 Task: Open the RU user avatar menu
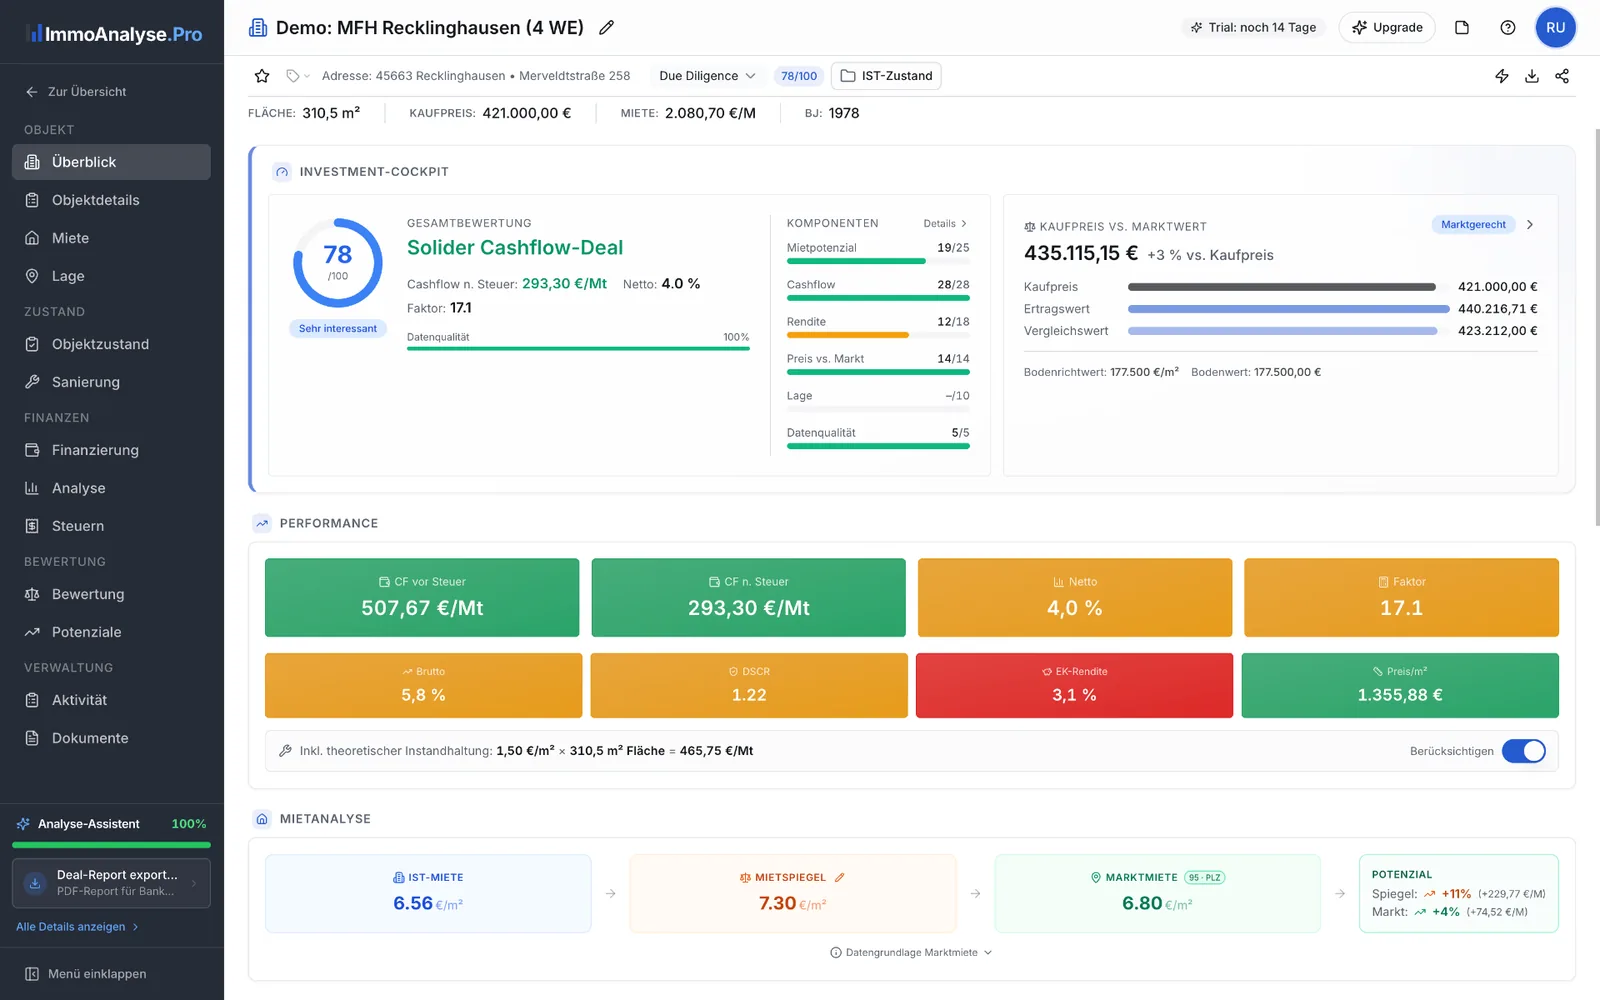click(1555, 27)
